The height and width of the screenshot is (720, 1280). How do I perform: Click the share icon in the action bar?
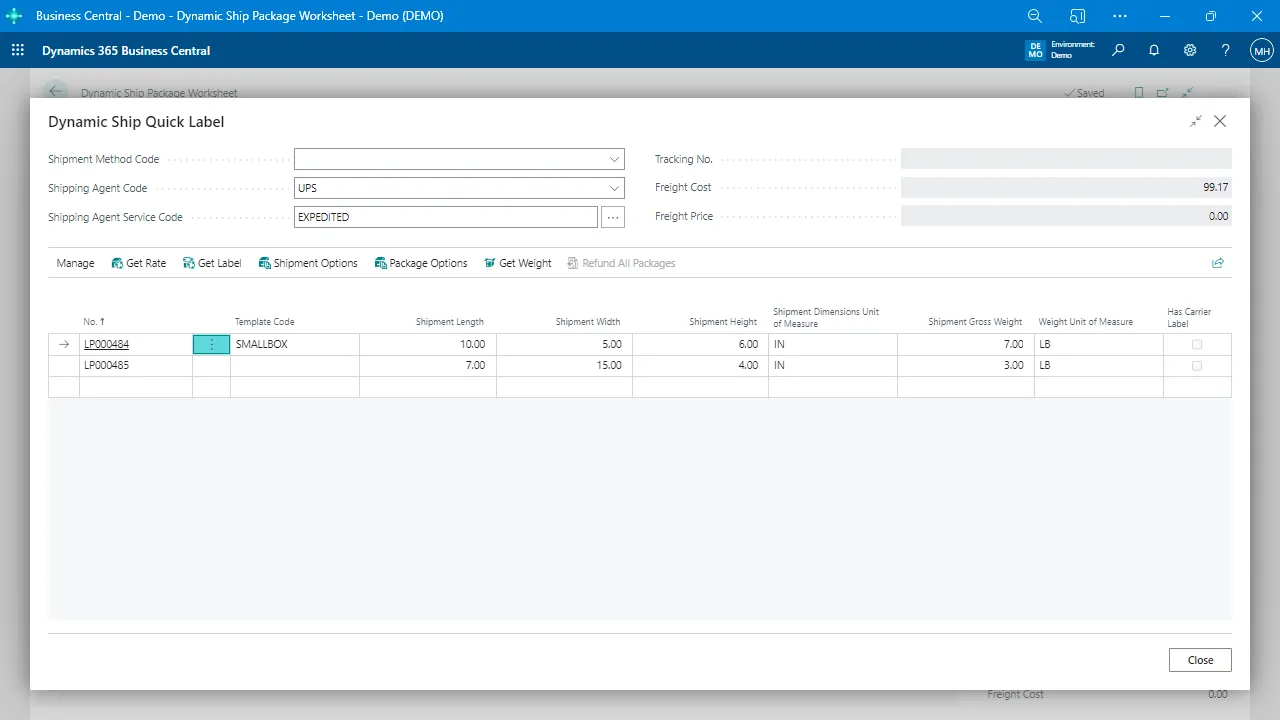(1217, 263)
